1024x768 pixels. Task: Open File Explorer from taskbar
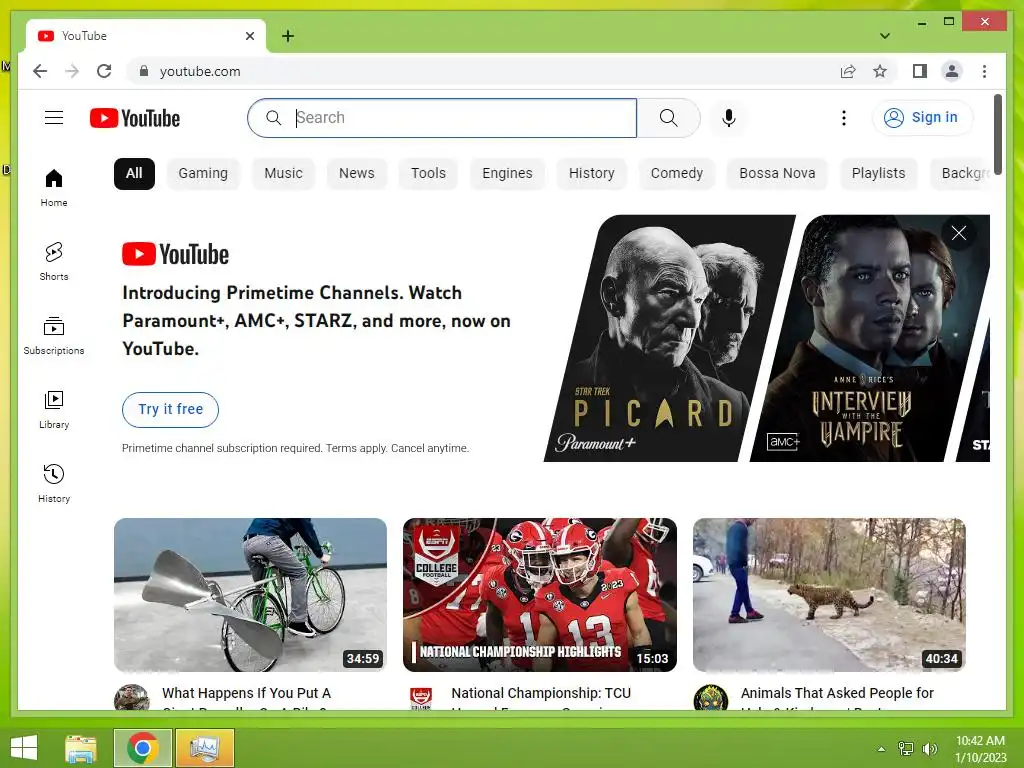[x=81, y=748]
